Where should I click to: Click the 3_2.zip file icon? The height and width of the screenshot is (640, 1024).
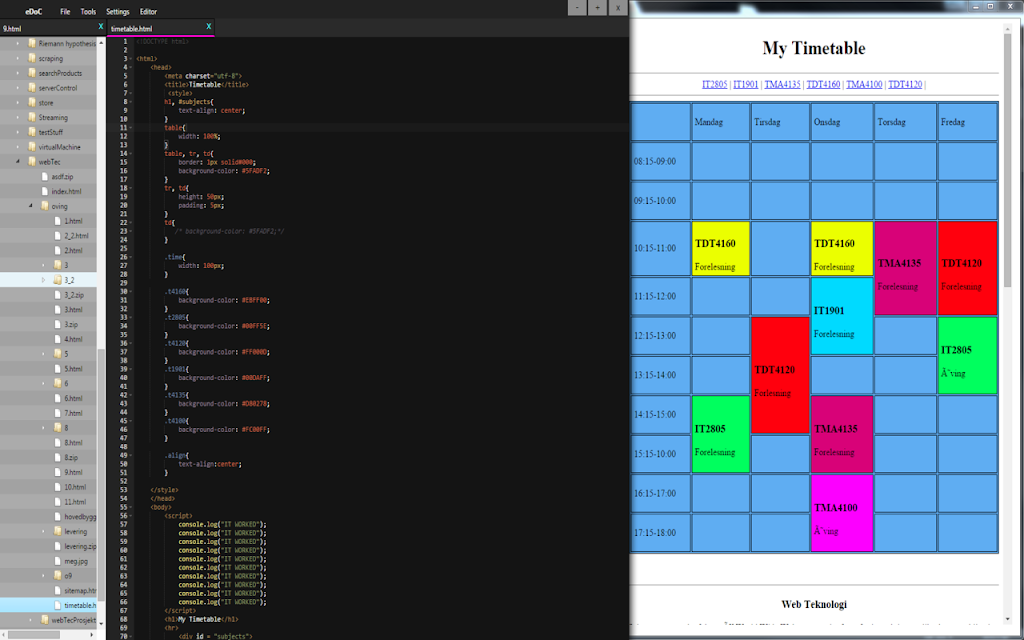(57, 295)
